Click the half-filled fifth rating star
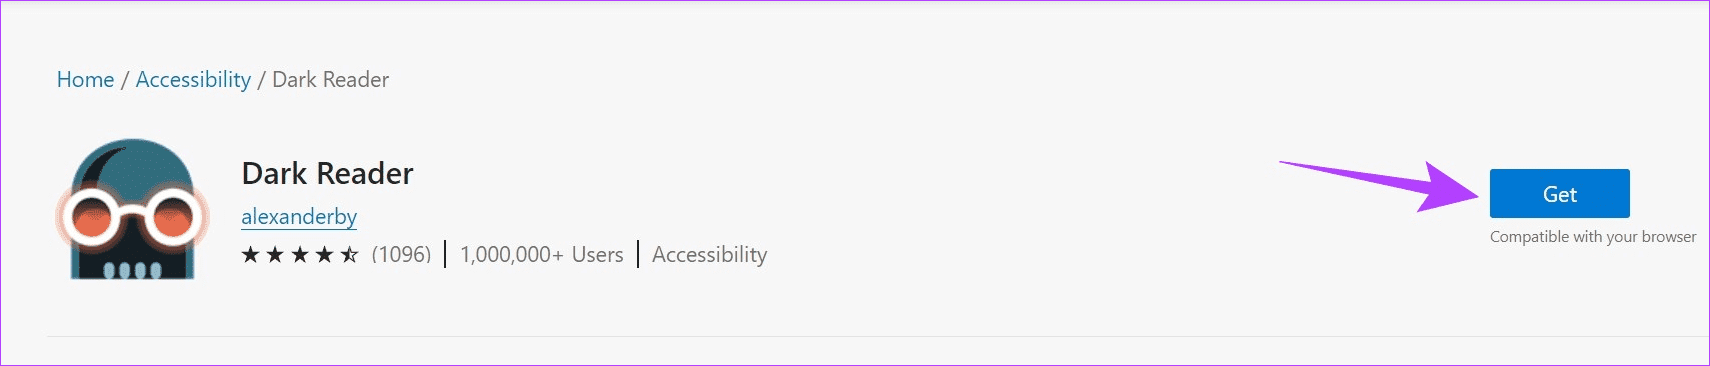The height and width of the screenshot is (366, 1710). point(349,255)
